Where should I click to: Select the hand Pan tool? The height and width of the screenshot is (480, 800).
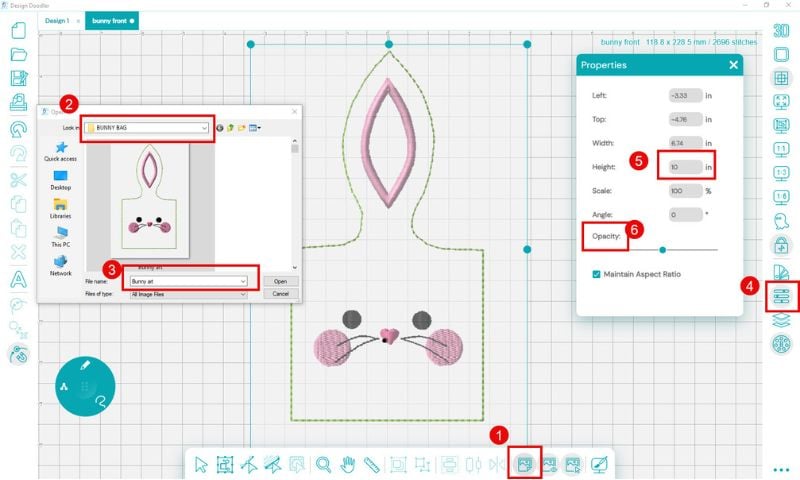[x=347, y=464]
